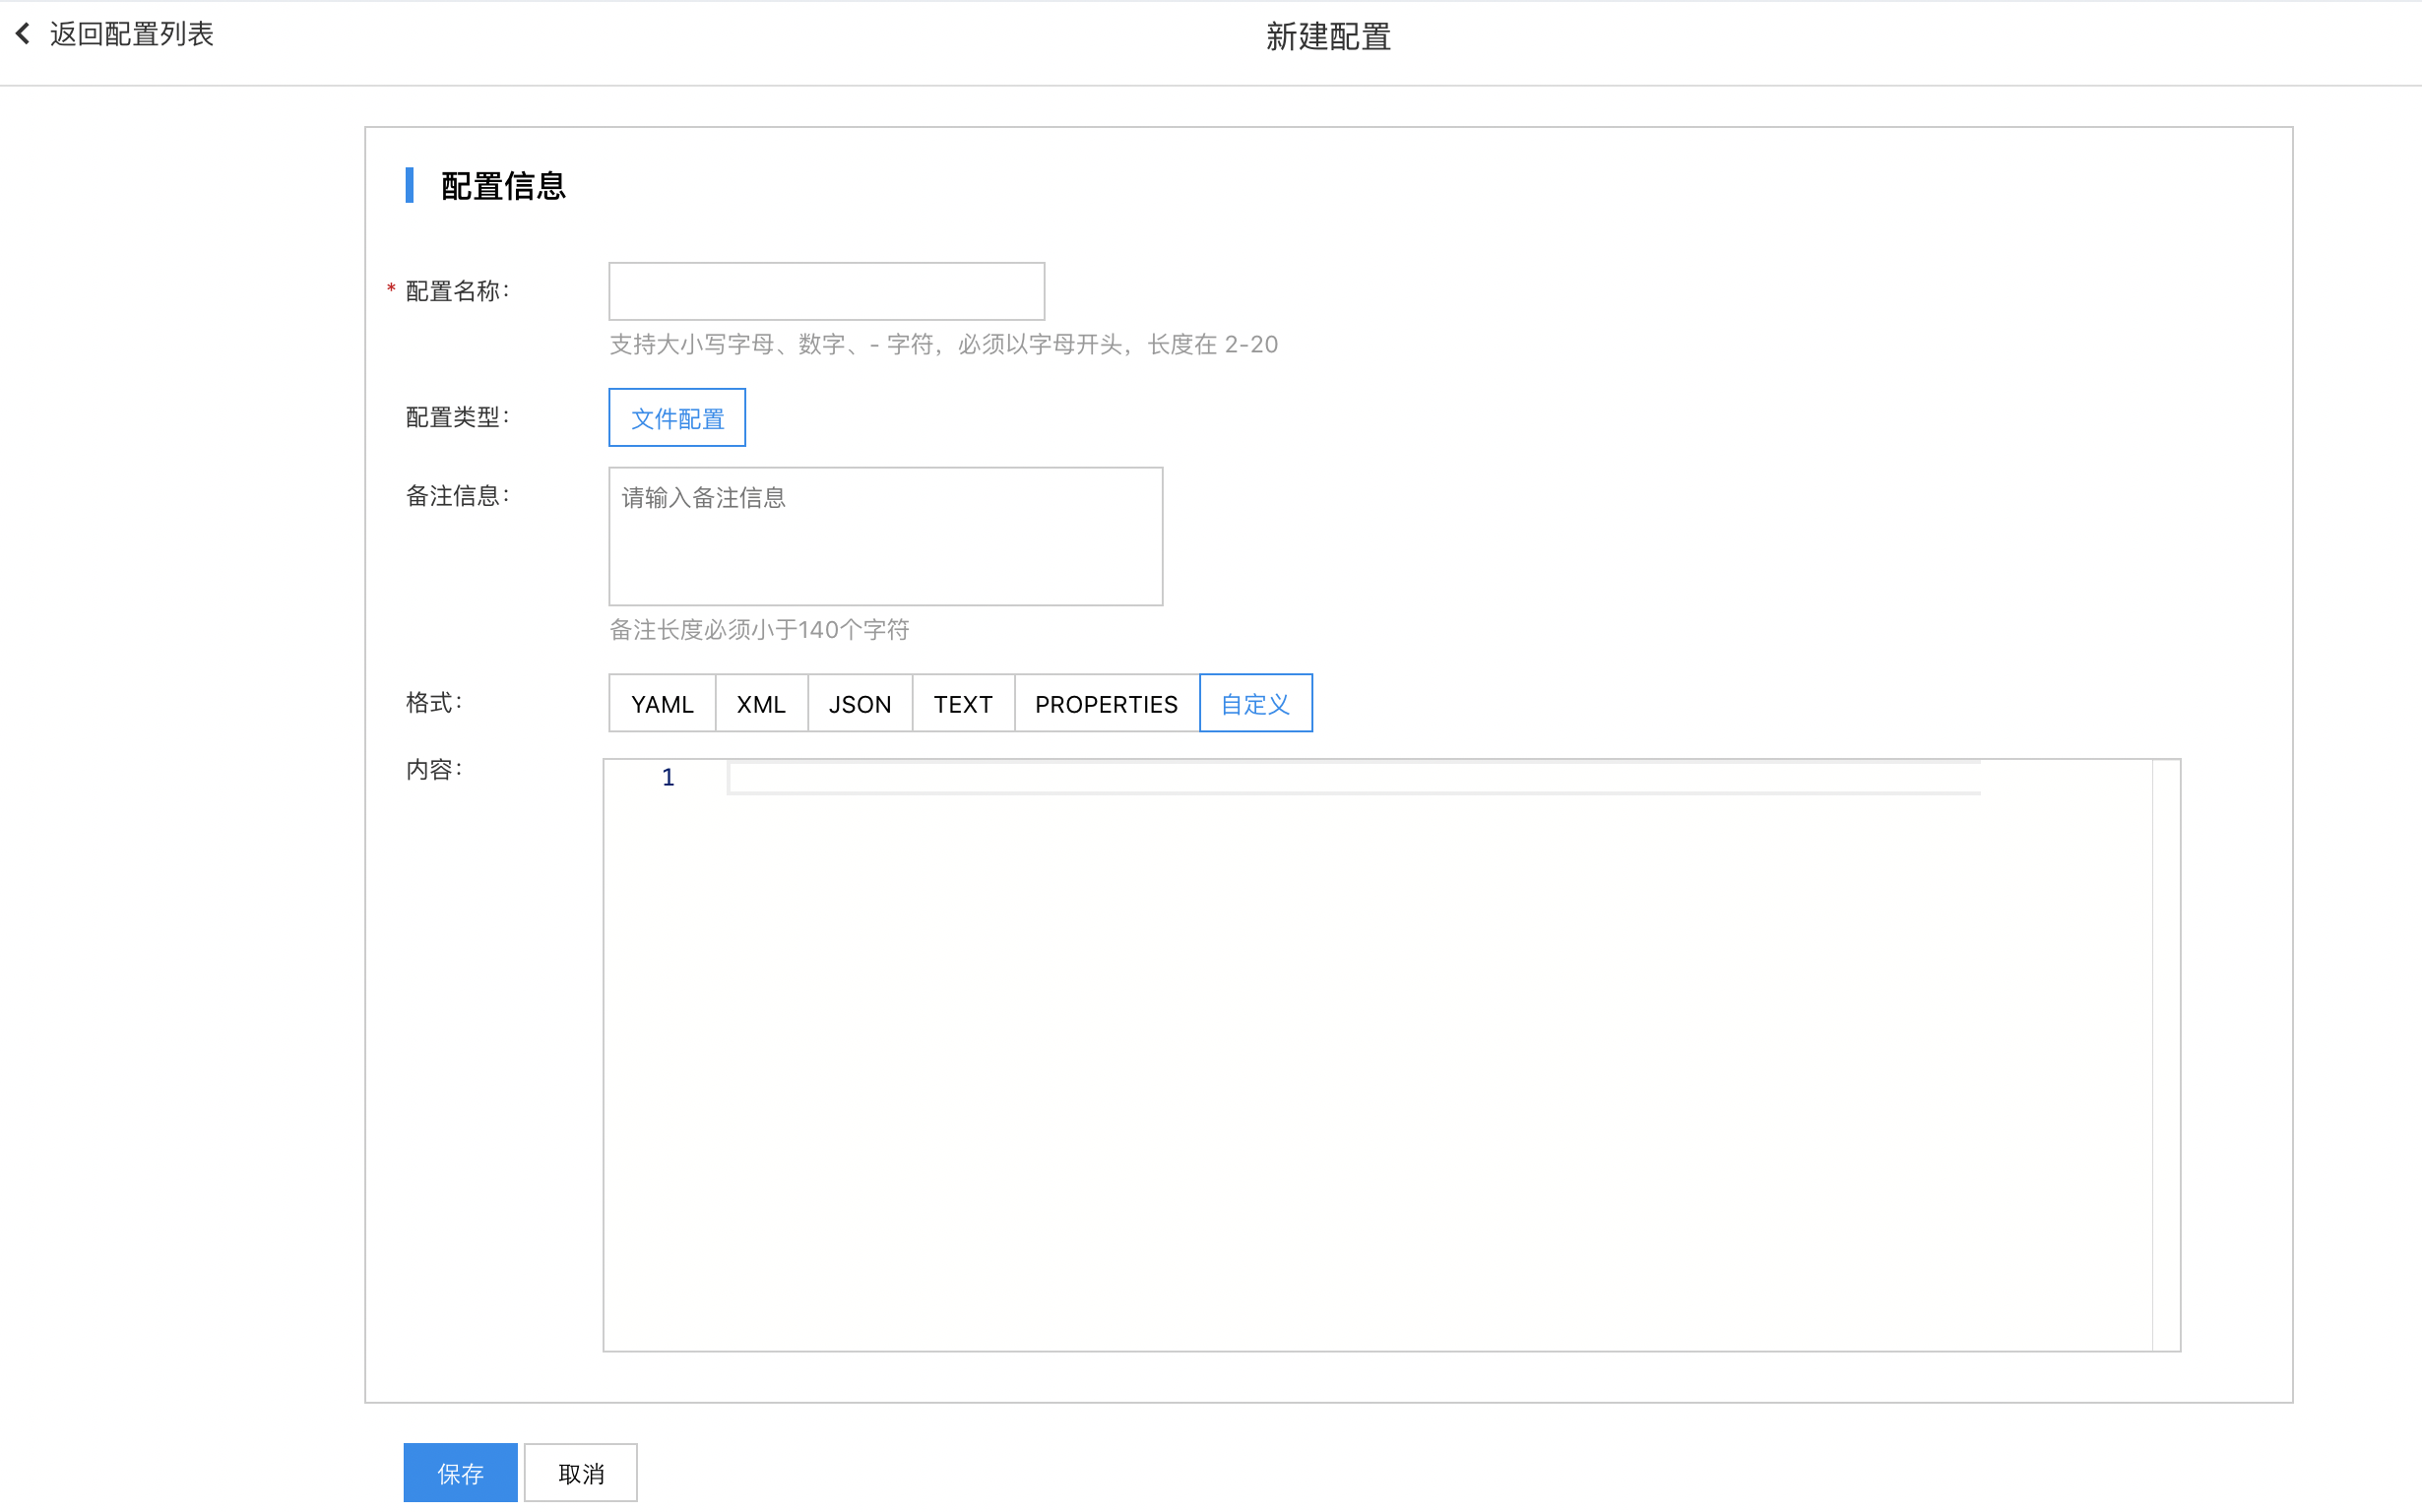This screenshot has width=2422, height=1512.
Task: Click the 配置信息 section heading
Action: tap(503, 186)
